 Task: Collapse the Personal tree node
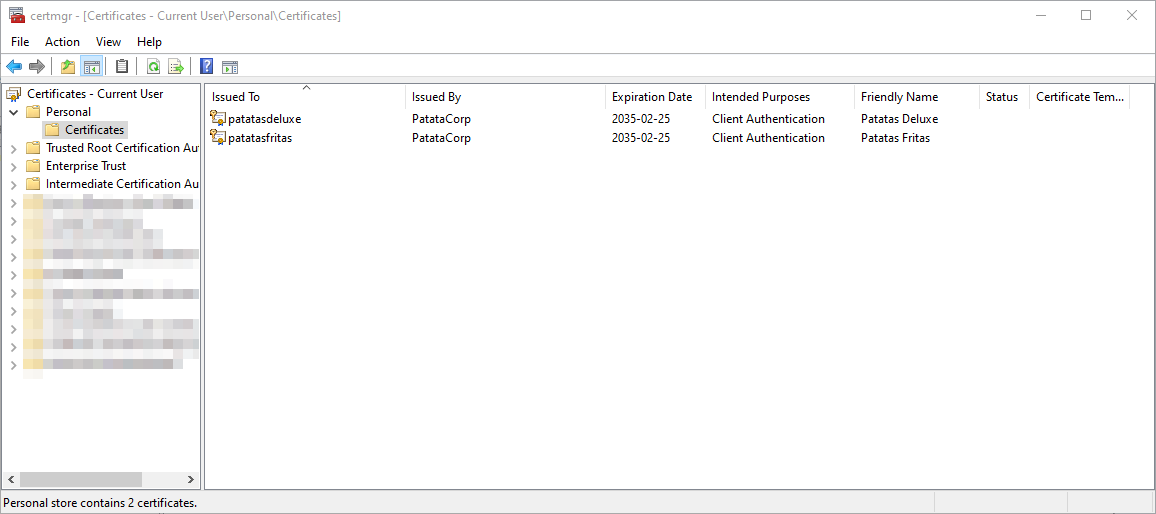14,112
